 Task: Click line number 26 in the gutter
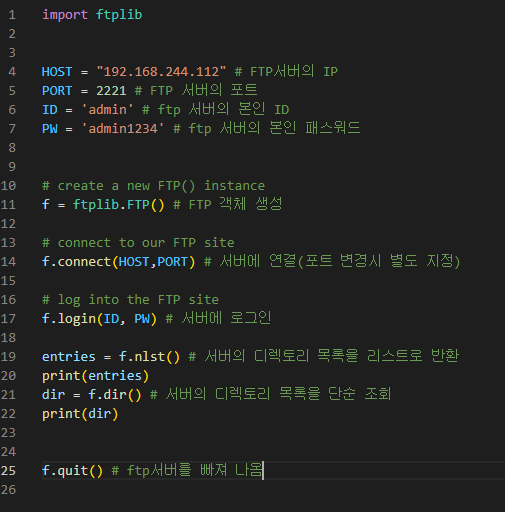(x=8, y=490)
